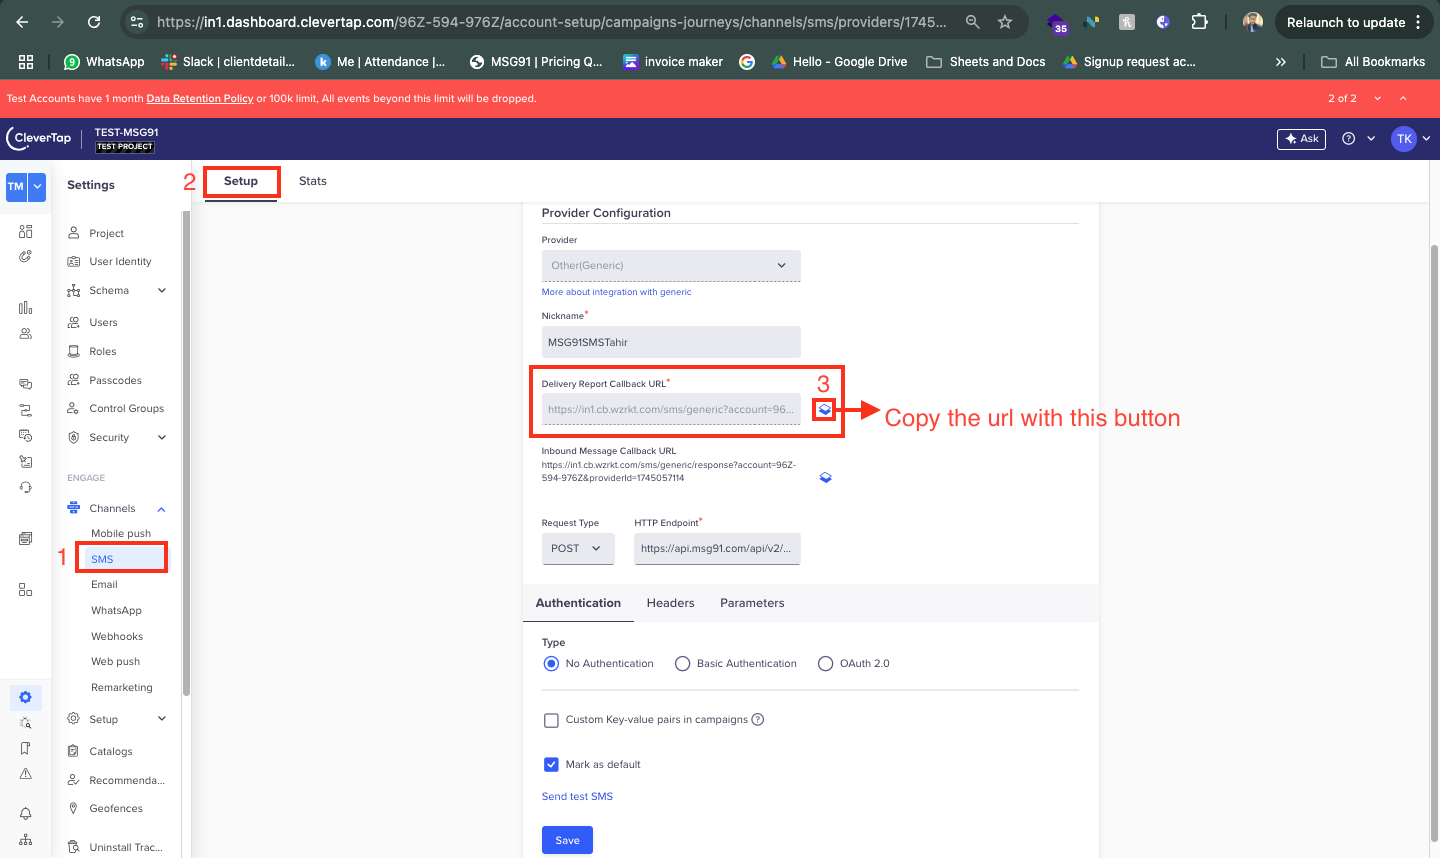Open browser extensions puzzle icon

point(1199,22)
